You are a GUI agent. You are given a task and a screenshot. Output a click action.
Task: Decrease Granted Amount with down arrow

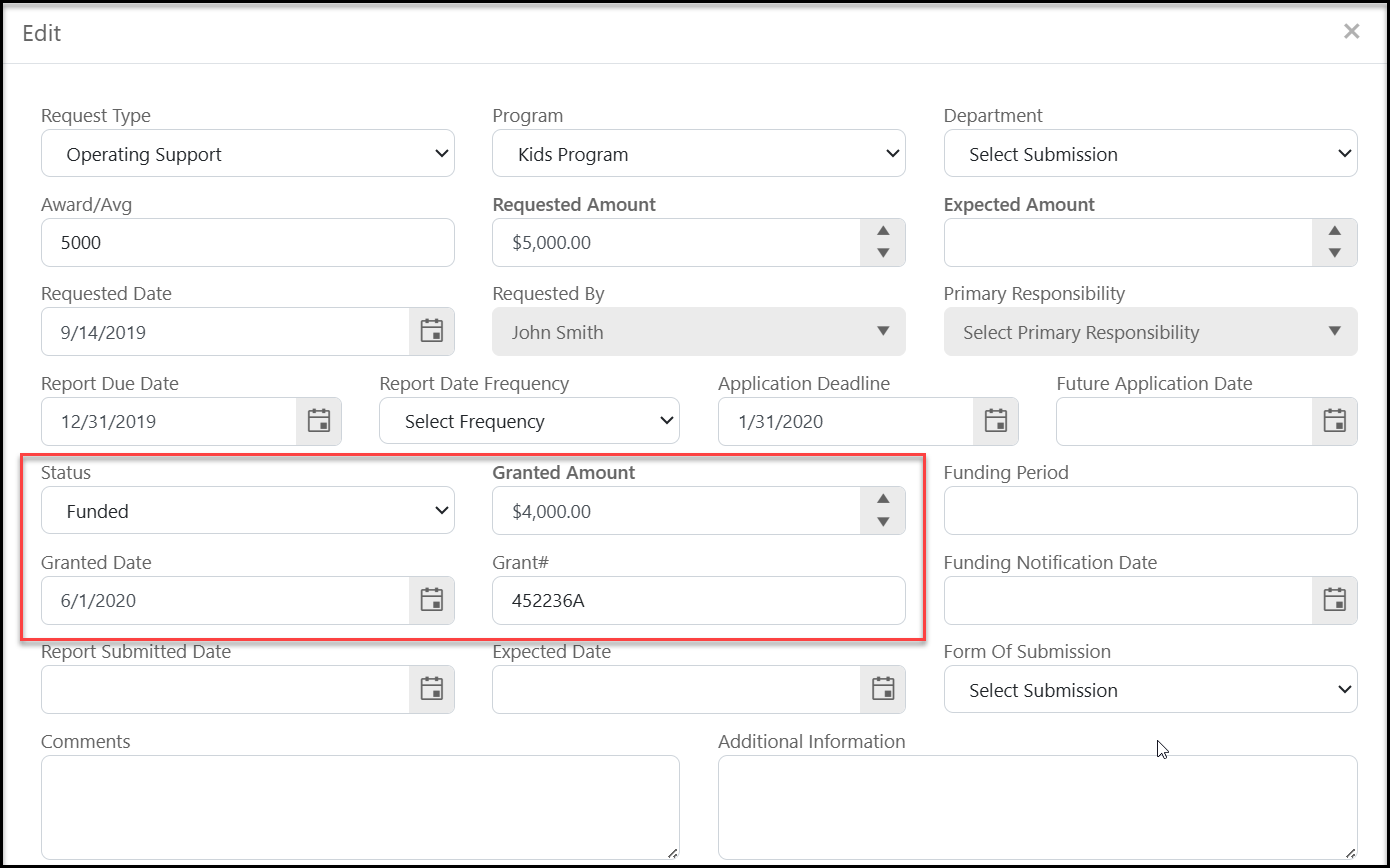[x=883, y=522]
